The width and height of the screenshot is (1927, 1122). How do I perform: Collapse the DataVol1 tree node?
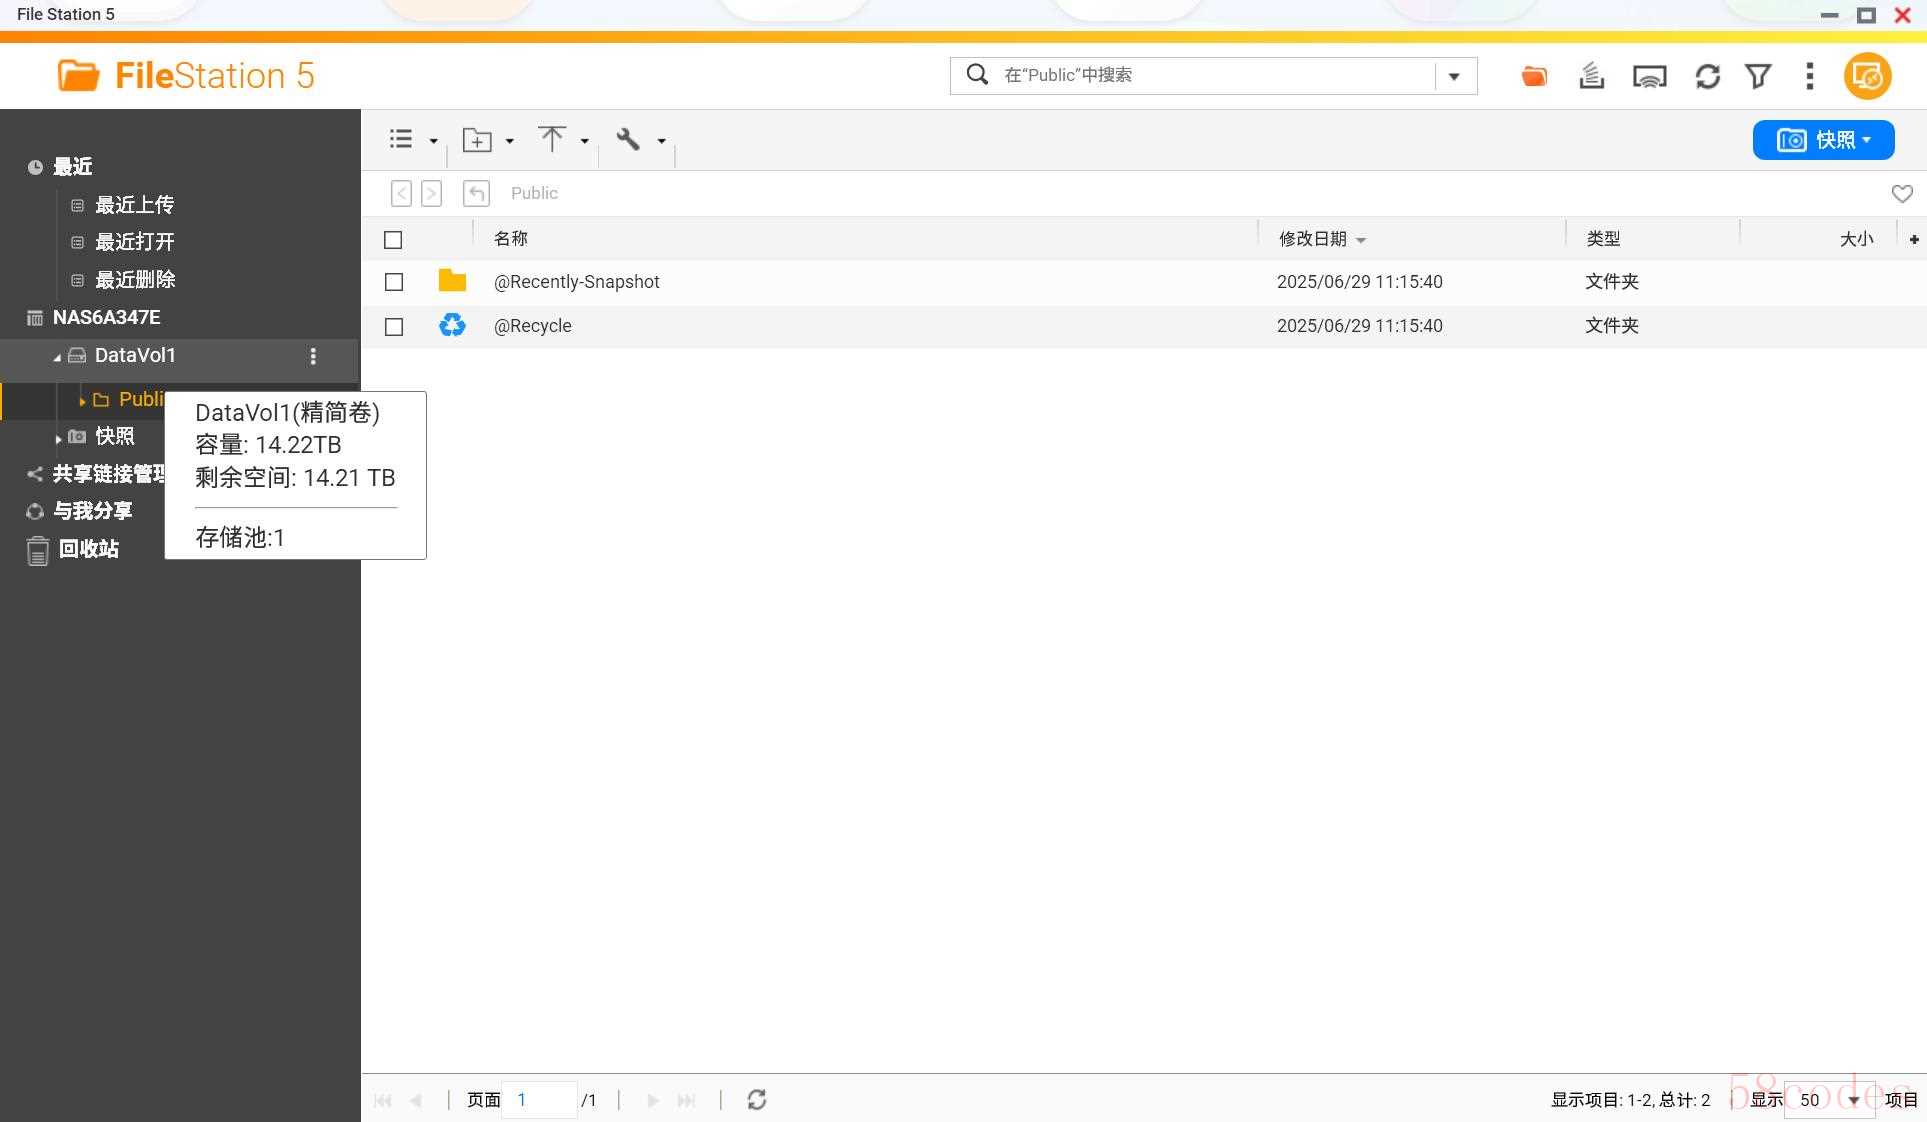(57, 357)
